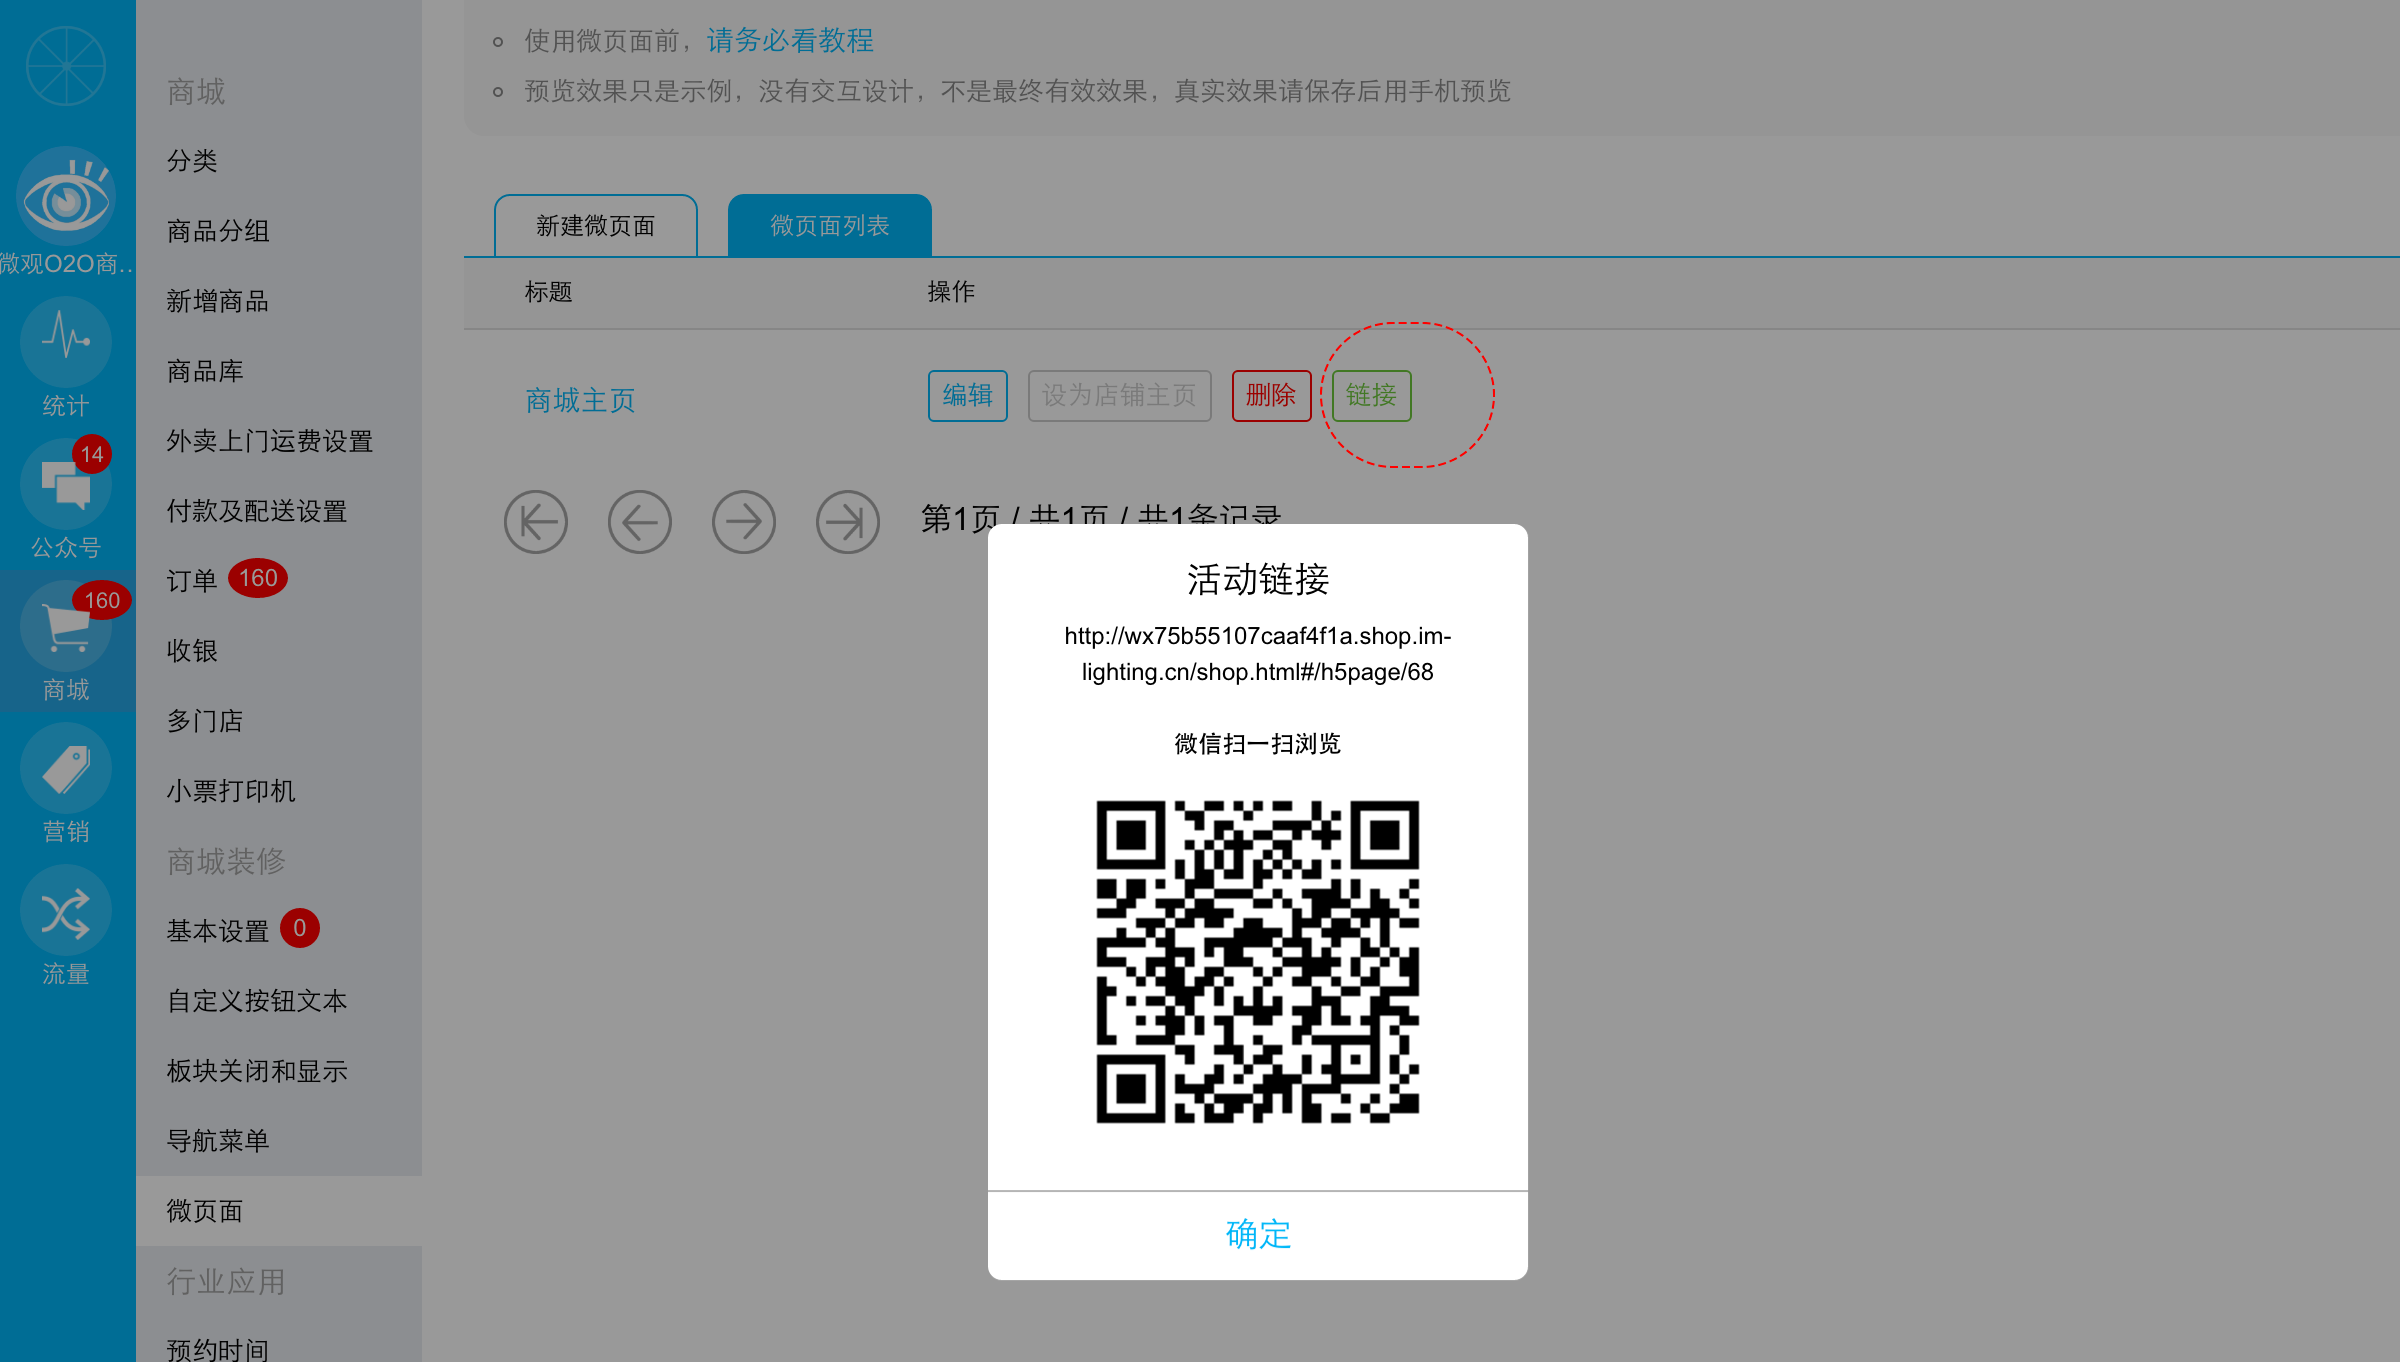The height and width of the screenshot is (1362, 2400).
Task: Select 商品分组 in the sidebar menu
Action: tap(218, 231)
